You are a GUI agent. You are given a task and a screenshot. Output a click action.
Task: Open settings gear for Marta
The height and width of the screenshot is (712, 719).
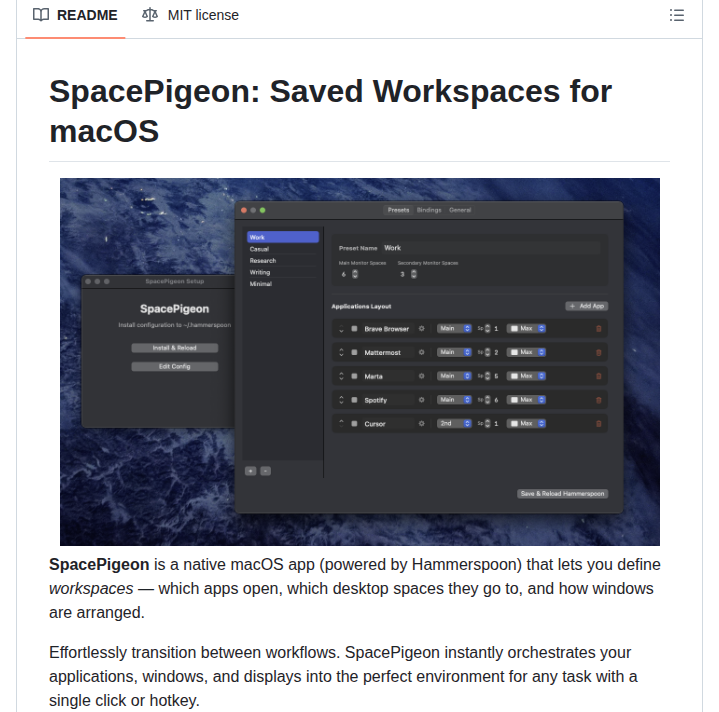point(421,376)
